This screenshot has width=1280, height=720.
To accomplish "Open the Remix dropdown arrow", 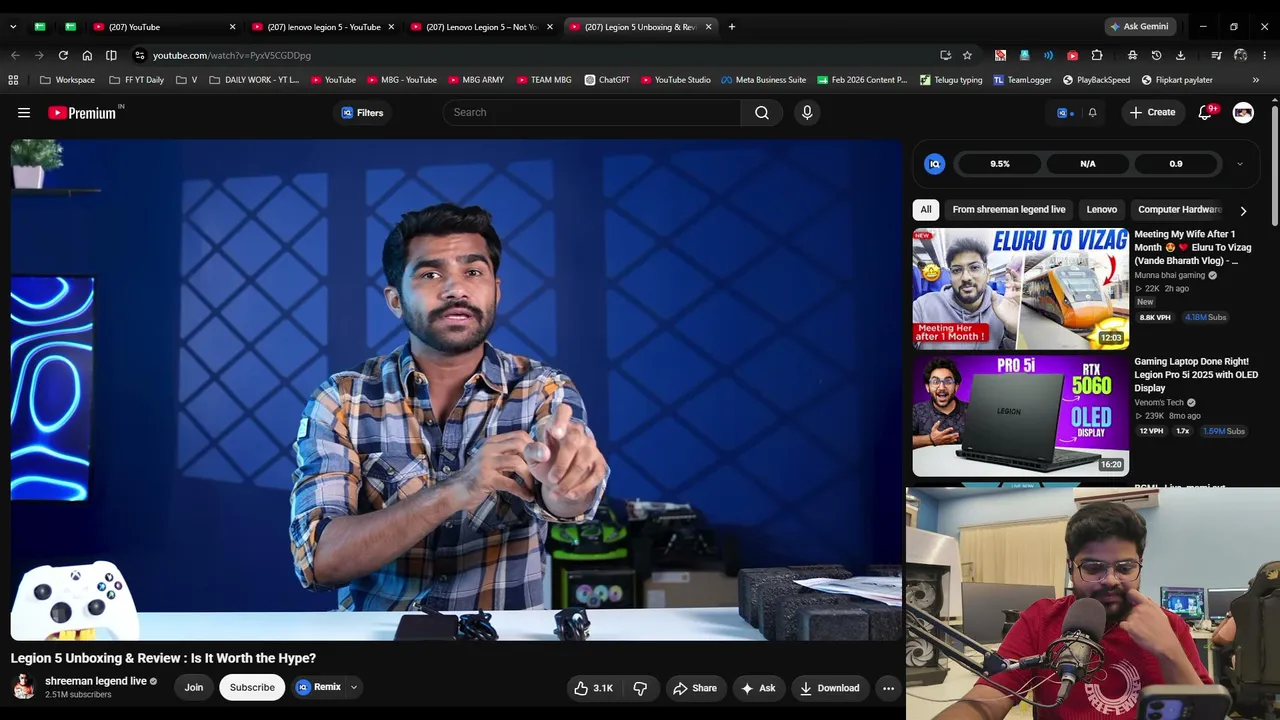I will 353,688.
